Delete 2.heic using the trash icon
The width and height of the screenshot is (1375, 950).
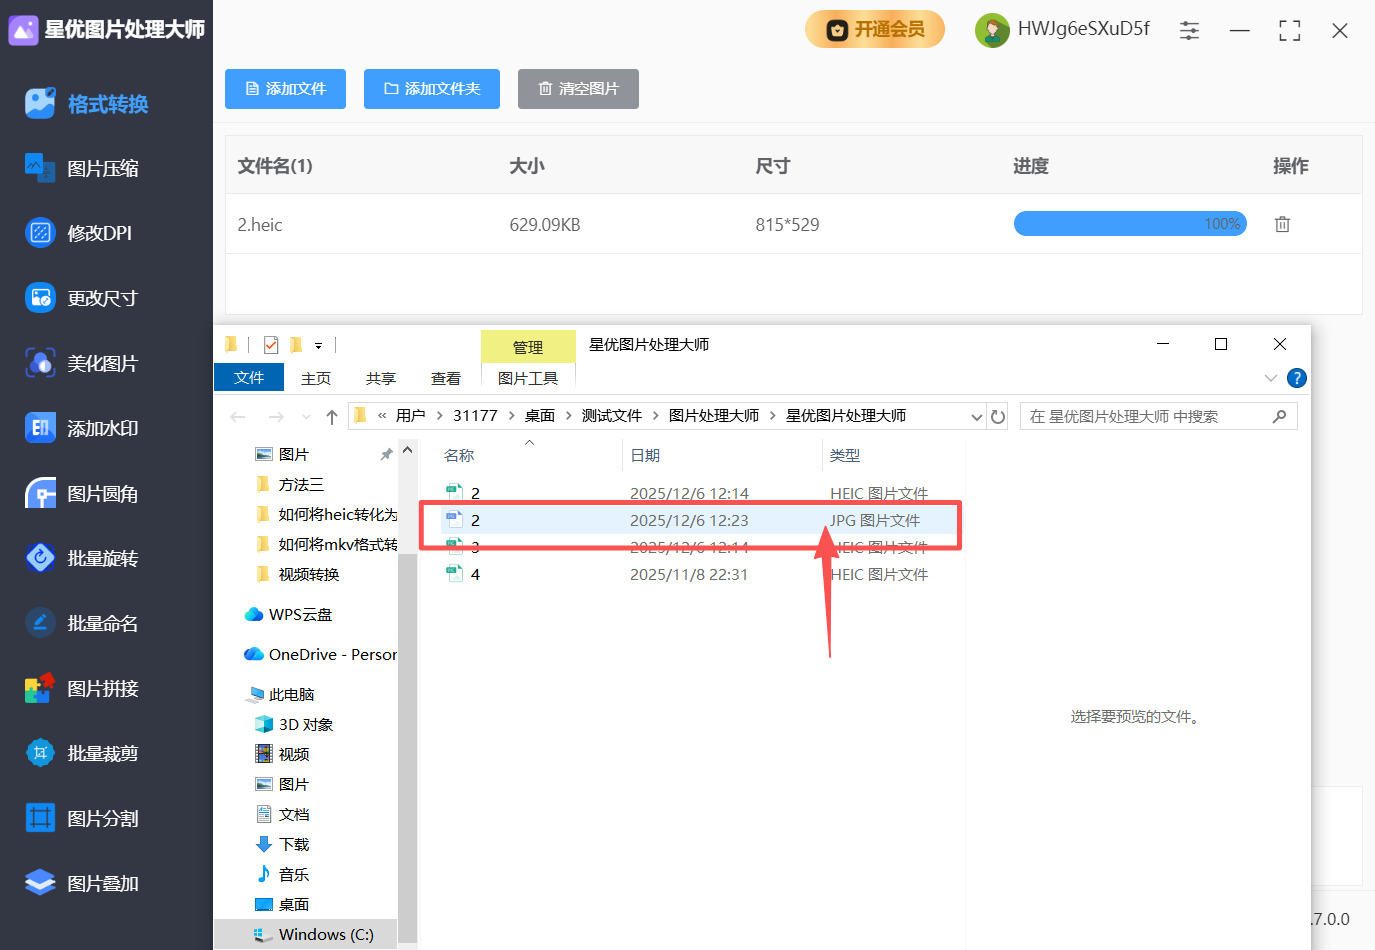coord(1282,223)
